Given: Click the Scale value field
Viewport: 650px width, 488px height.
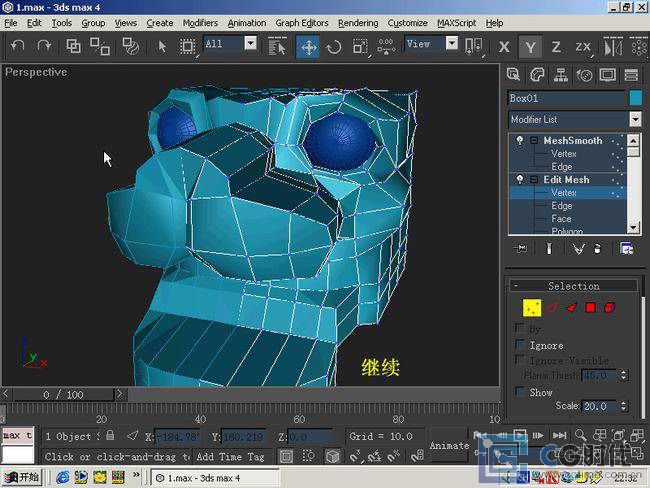Looking at the screenshot, I should click(x=600, y=406).
